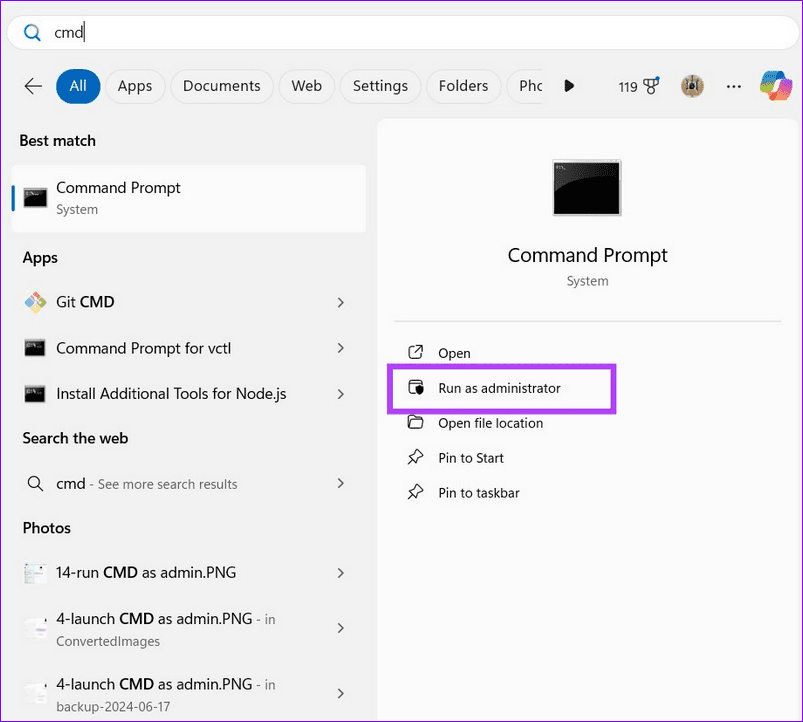
Task: Switch to the Settings filter tab
Action: coord(380,86)
